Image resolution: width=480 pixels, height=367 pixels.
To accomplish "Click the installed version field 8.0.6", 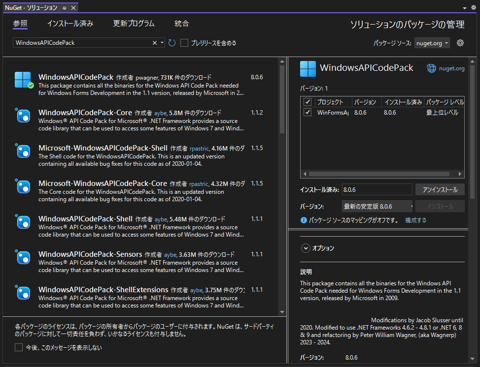I will click(x=377, y=190).
